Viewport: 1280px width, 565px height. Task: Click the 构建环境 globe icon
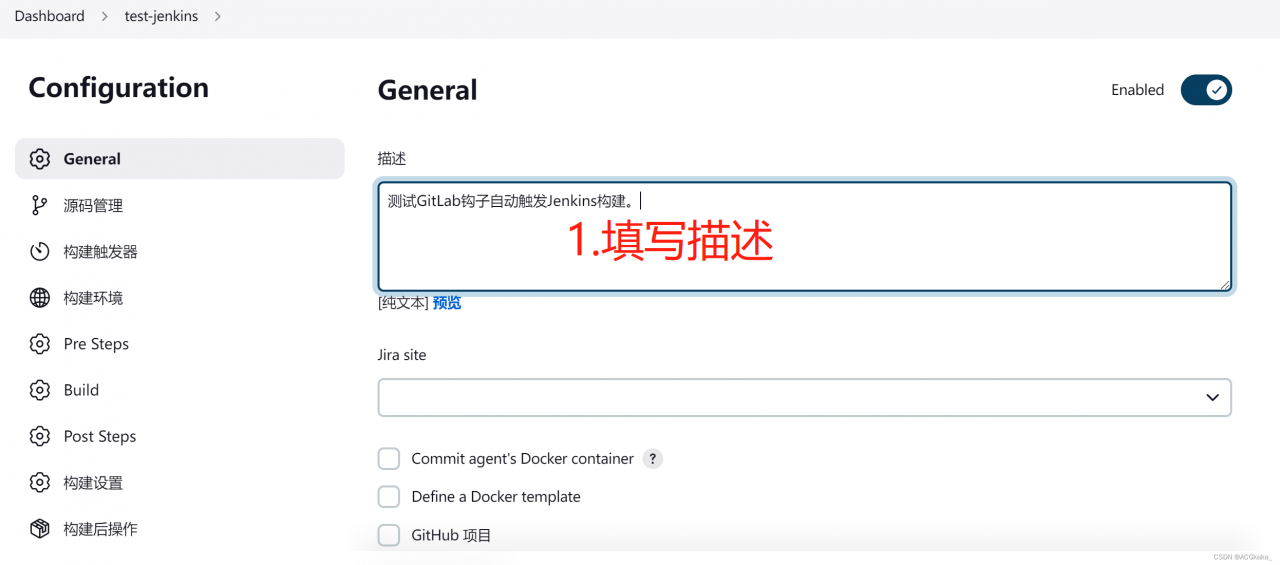coord(40,298)
